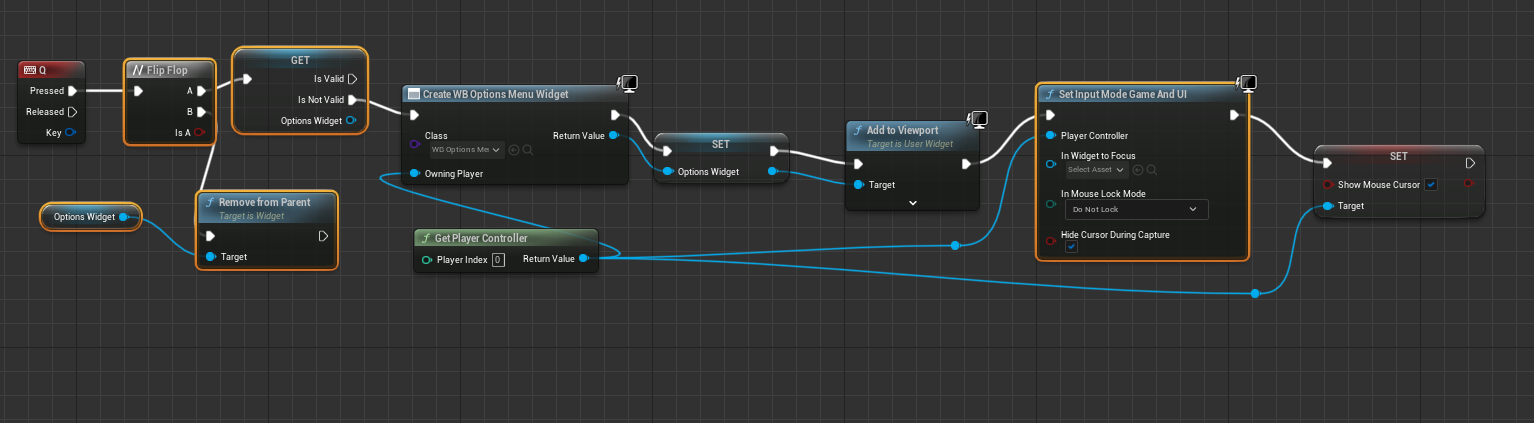Viewport: 1534px width, 423px height.
Task: Click the purple Class pin
Action: 415,145
